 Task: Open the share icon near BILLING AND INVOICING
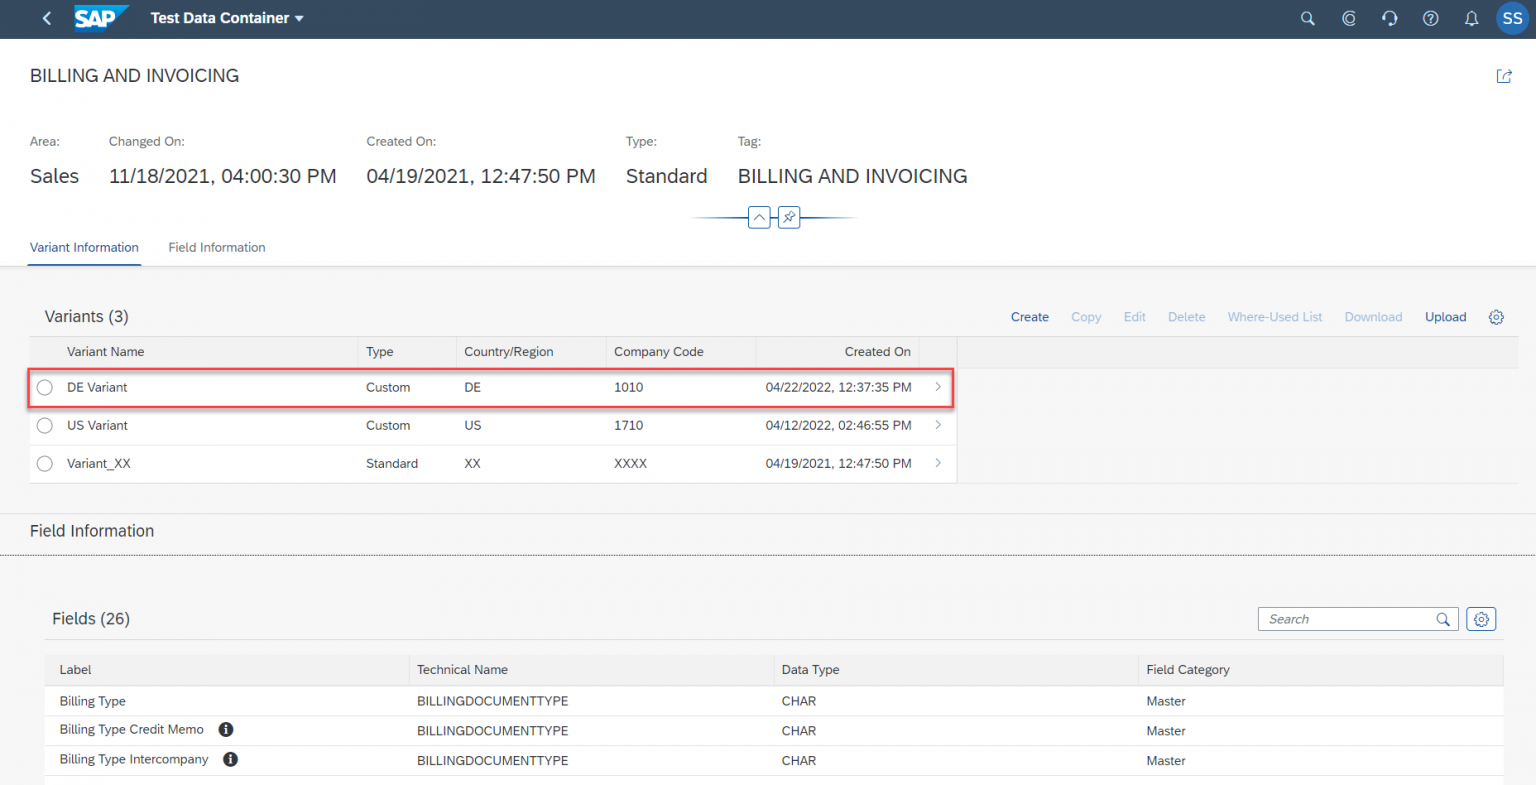[x=1504, y=76]
